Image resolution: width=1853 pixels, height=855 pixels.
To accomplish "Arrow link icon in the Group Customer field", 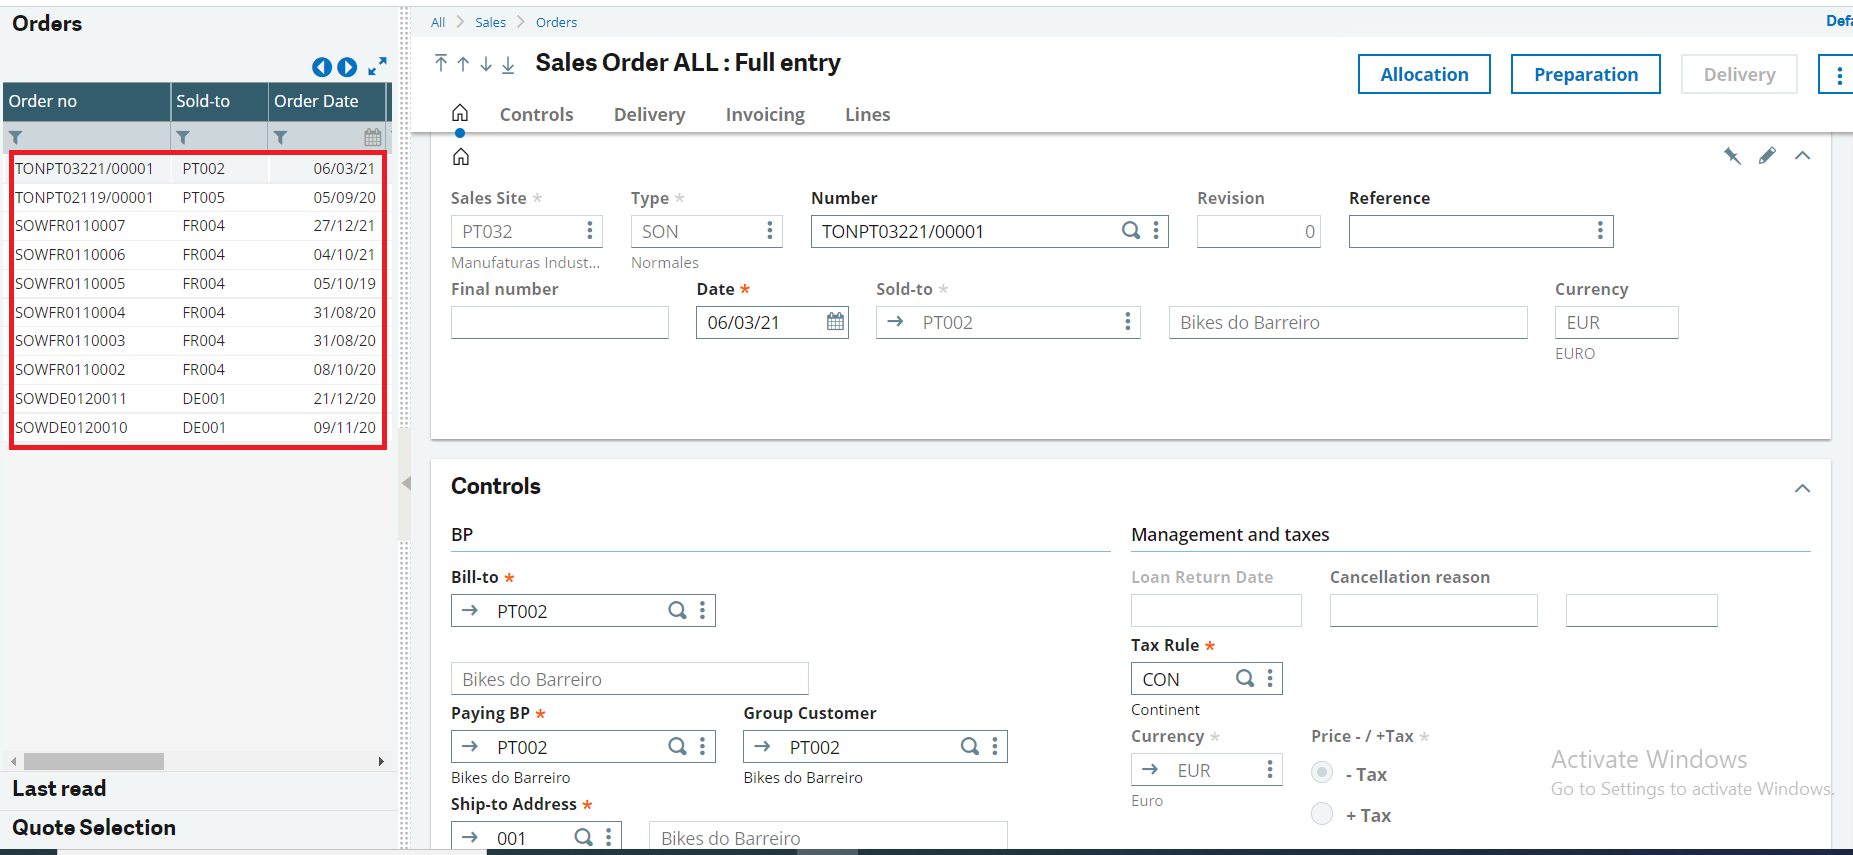I will (763, 746).
